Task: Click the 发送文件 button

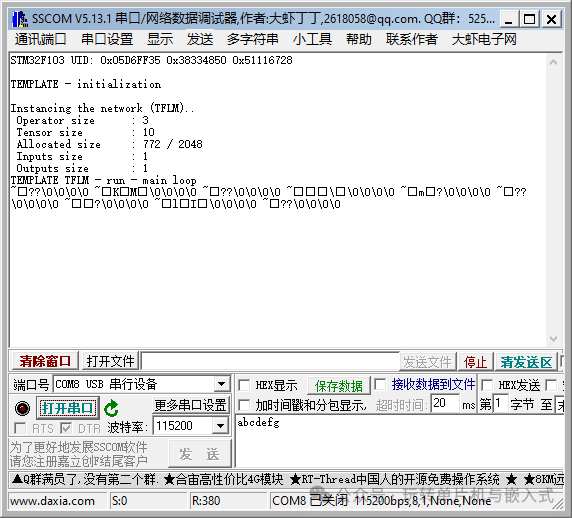Action: (x=428, y=362)
